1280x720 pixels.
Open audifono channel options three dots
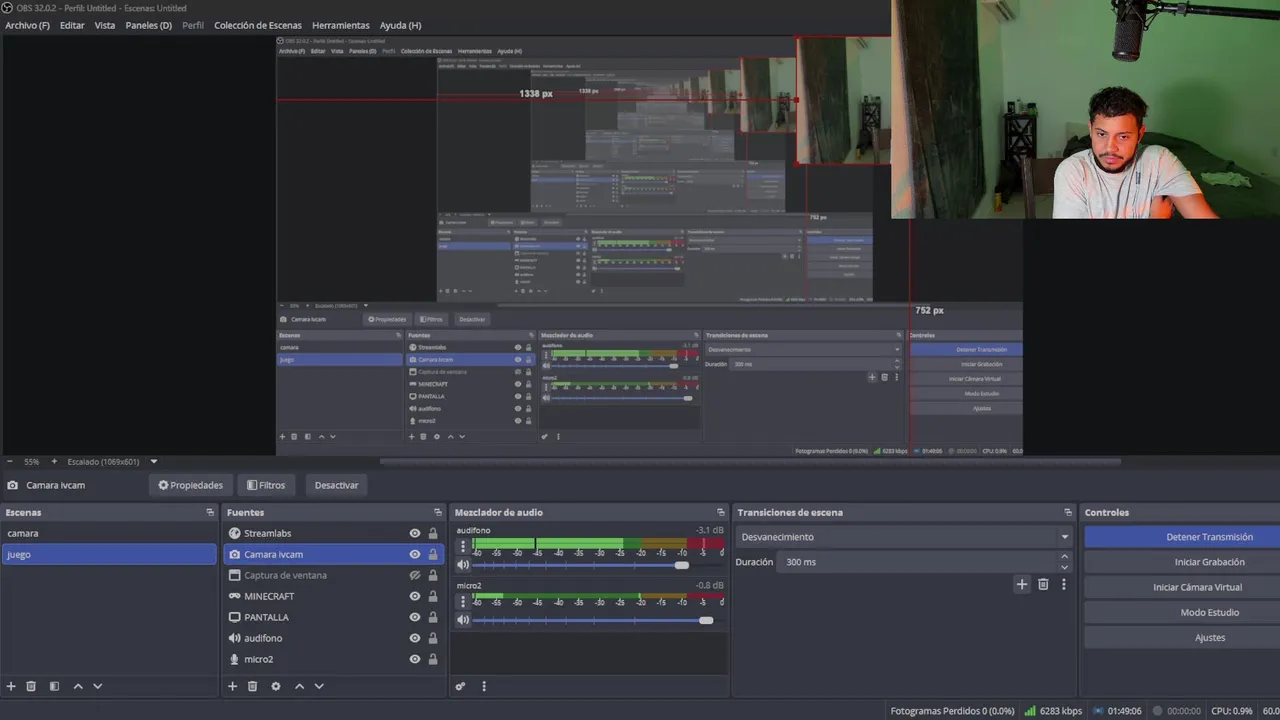click(463, 547)
